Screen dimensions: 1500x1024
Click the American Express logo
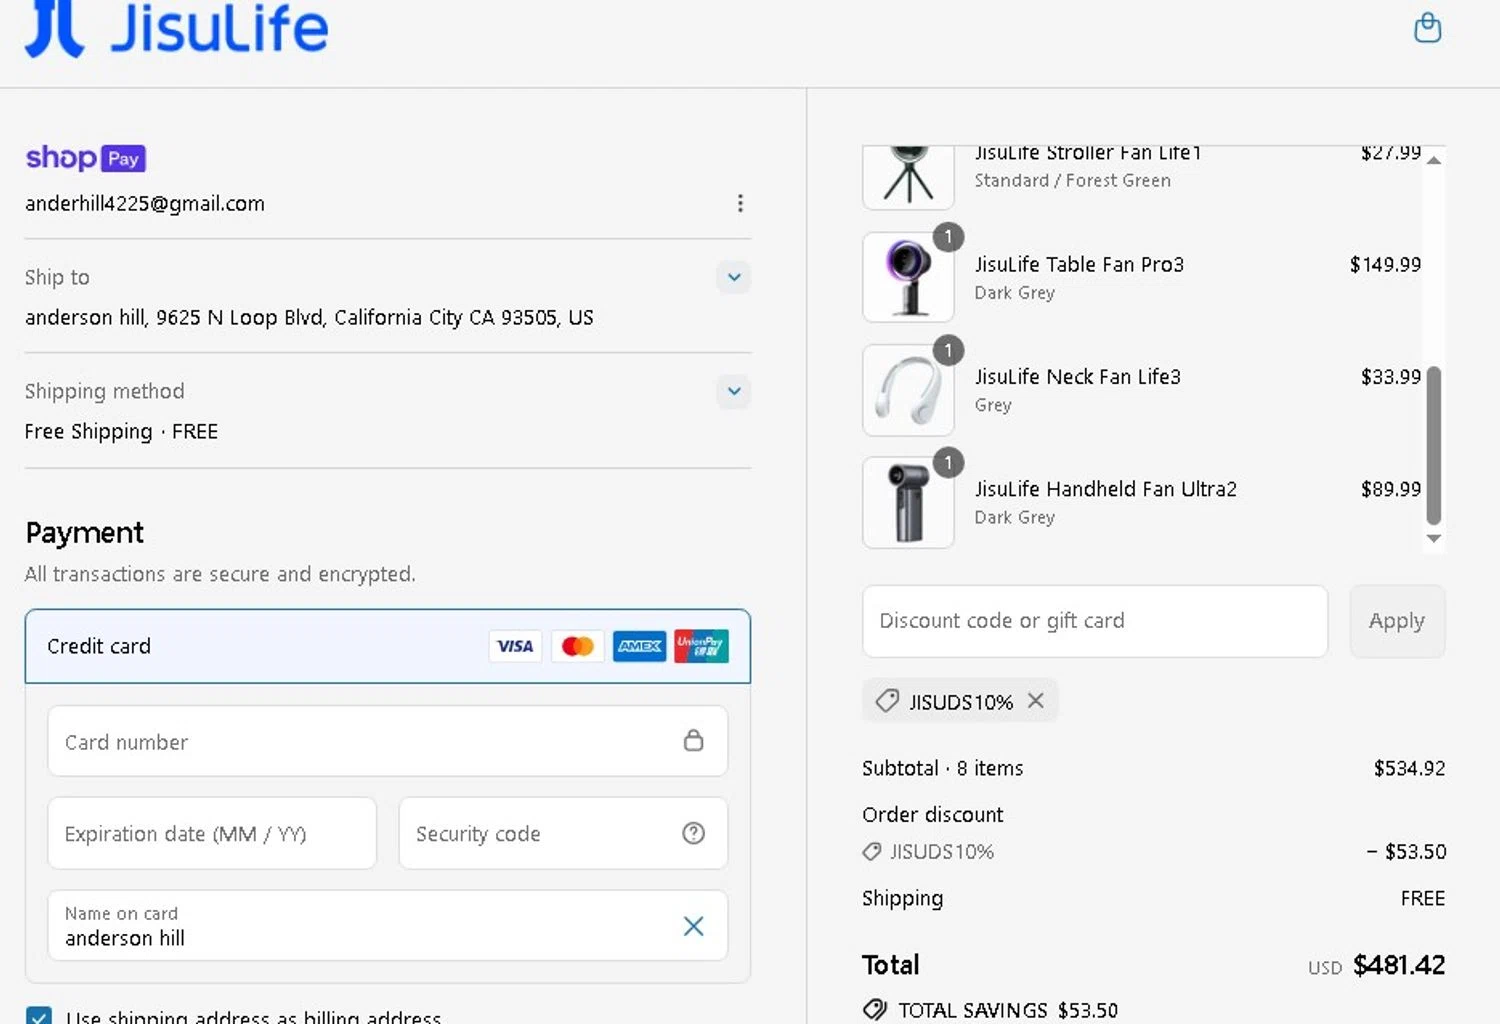[x=639, y=646]
